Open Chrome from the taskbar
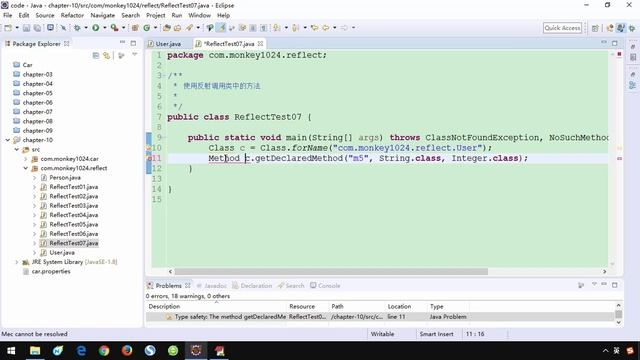Image resolution: width=640 pixels, height=360 pixels. coord(104,351)
